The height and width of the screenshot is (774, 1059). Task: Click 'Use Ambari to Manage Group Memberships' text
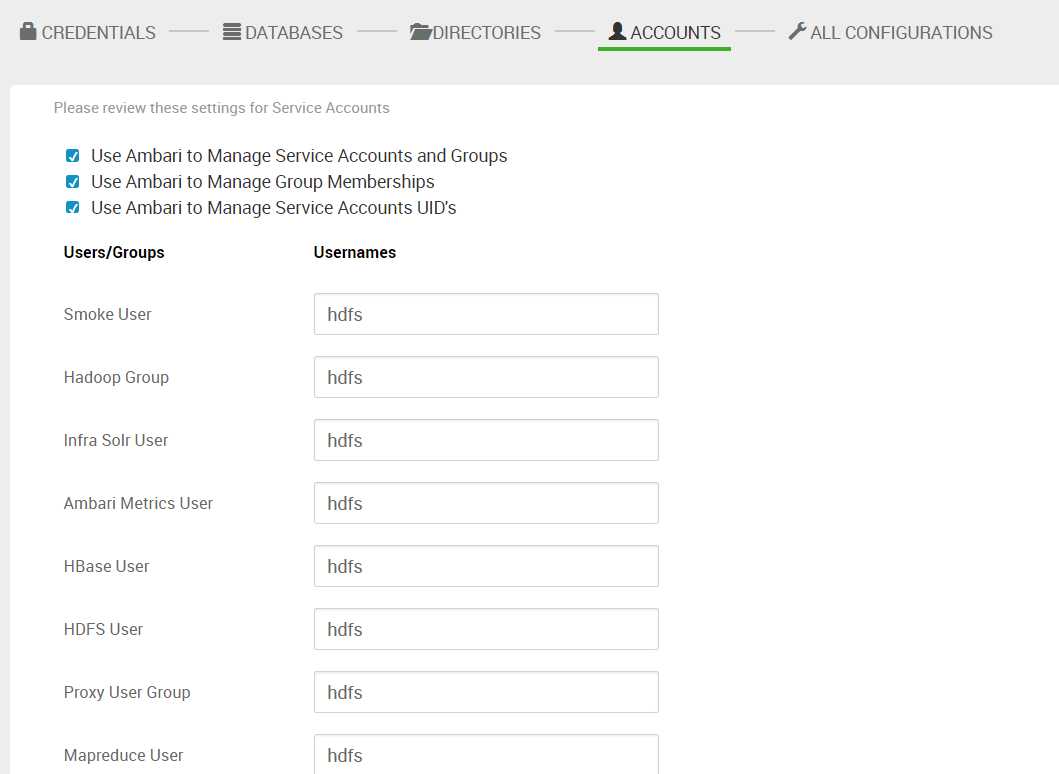click(263, 182)
